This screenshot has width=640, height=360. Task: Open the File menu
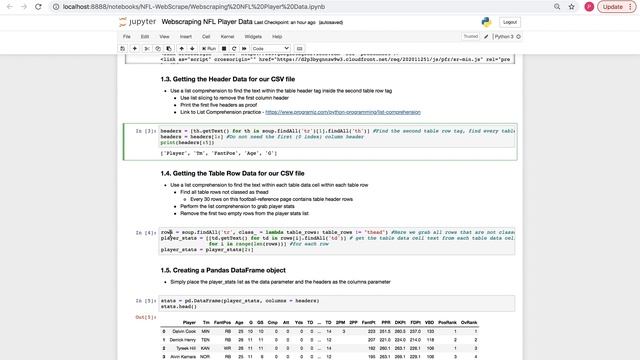[127, 36]
